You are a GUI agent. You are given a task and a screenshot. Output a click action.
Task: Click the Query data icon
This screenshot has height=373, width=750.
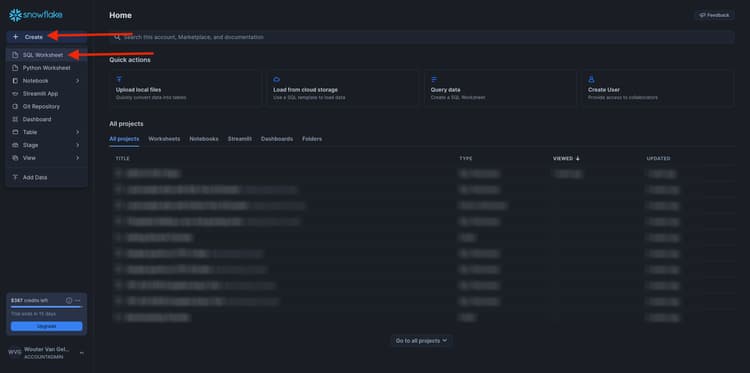[434, 79]
